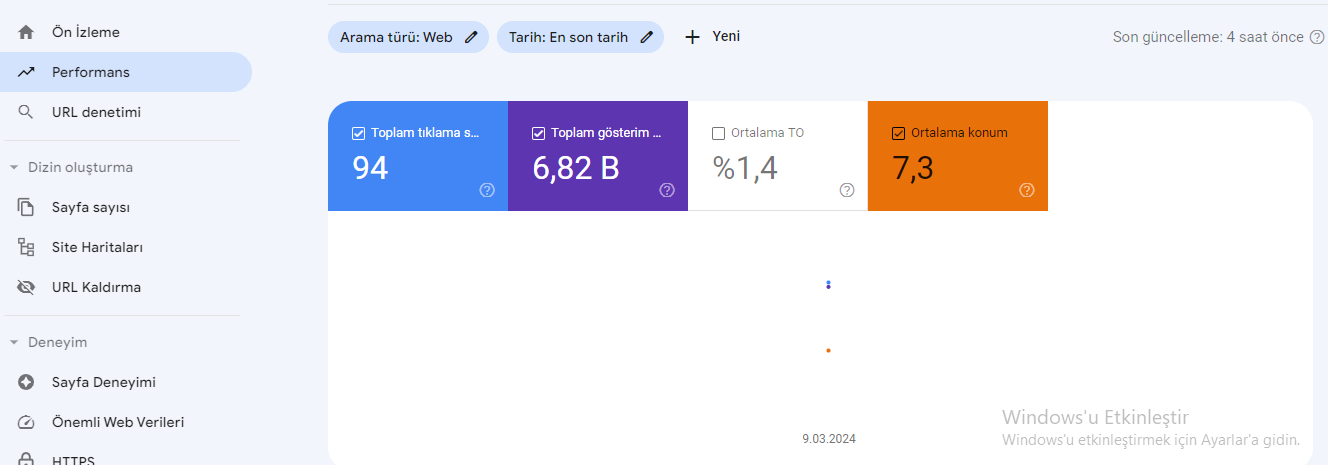The image size is (1328, 465).
Task: Open Önemli Web Verileri gauge icon
Action: click(26, 422)
